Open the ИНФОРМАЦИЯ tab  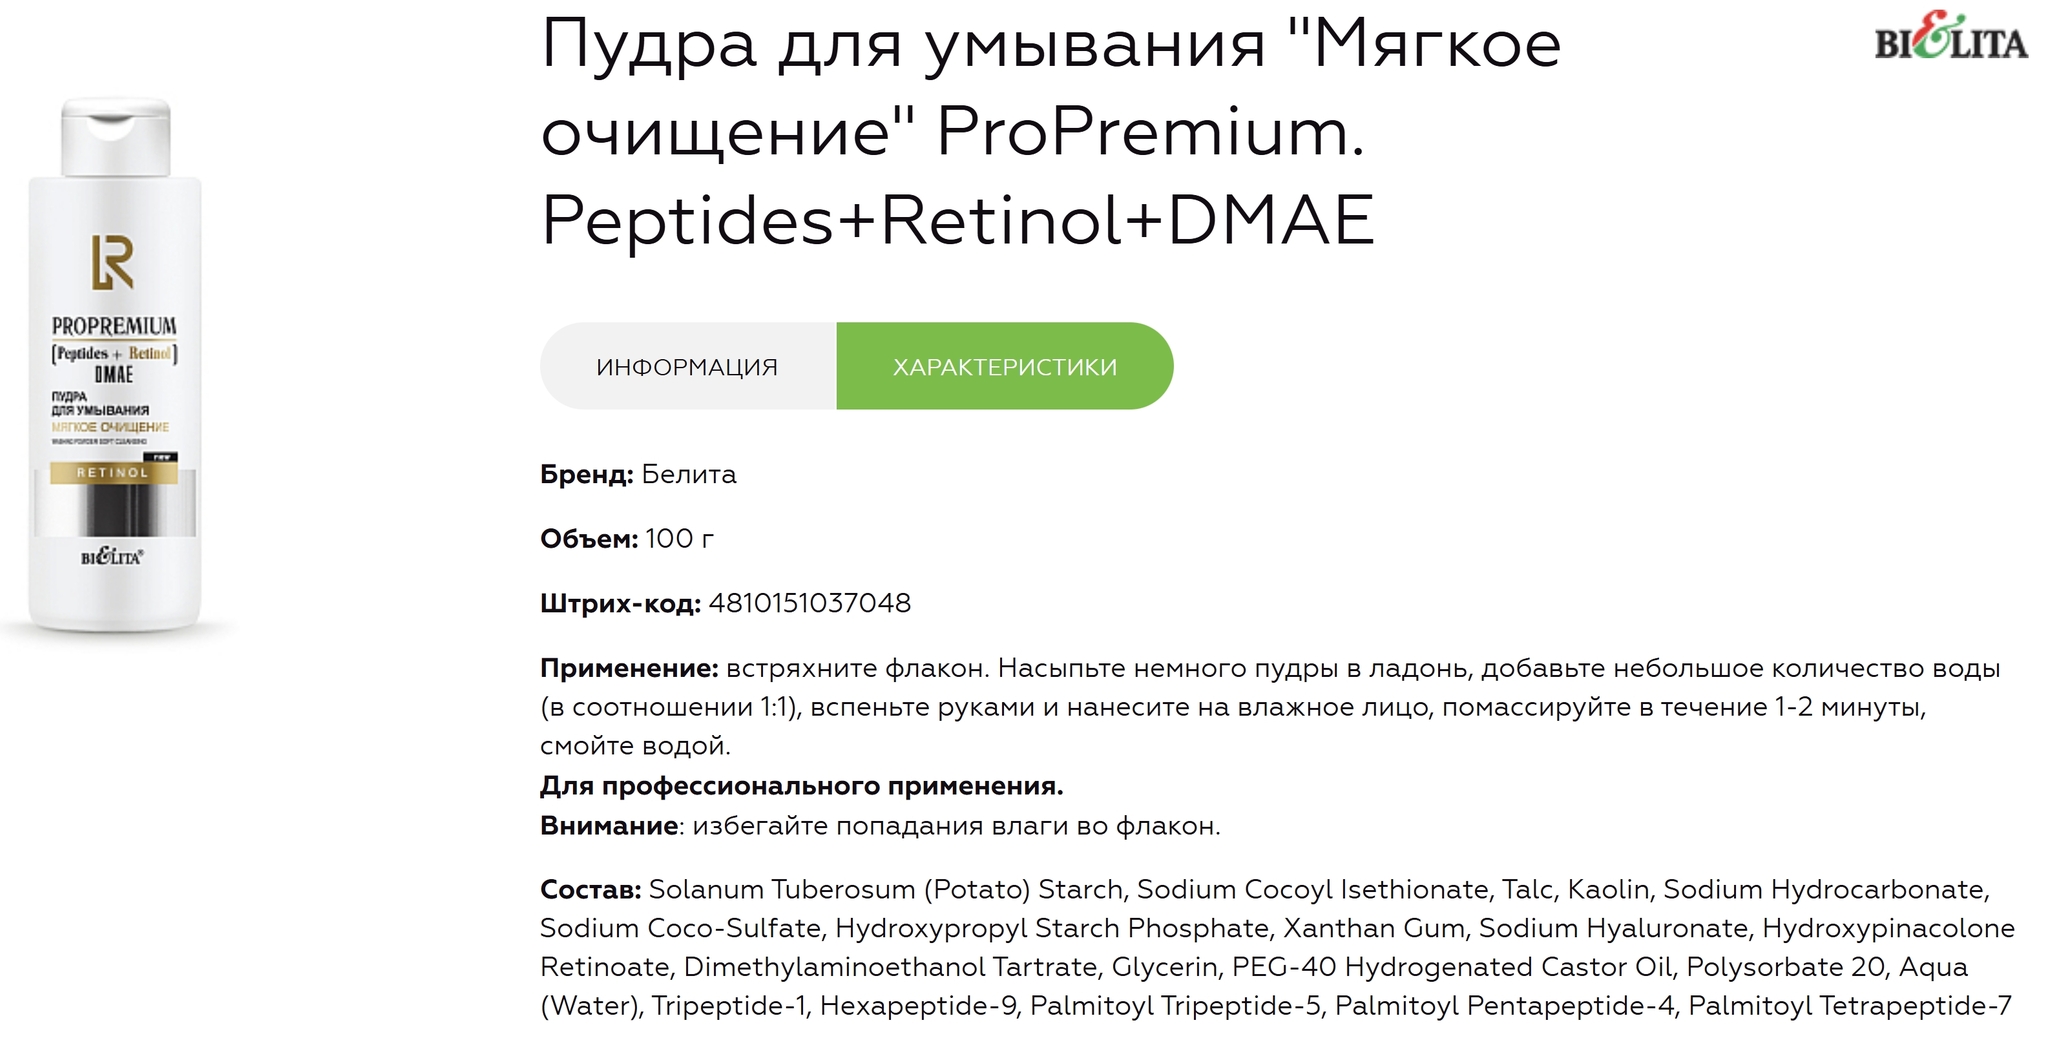tap(688, 366)
